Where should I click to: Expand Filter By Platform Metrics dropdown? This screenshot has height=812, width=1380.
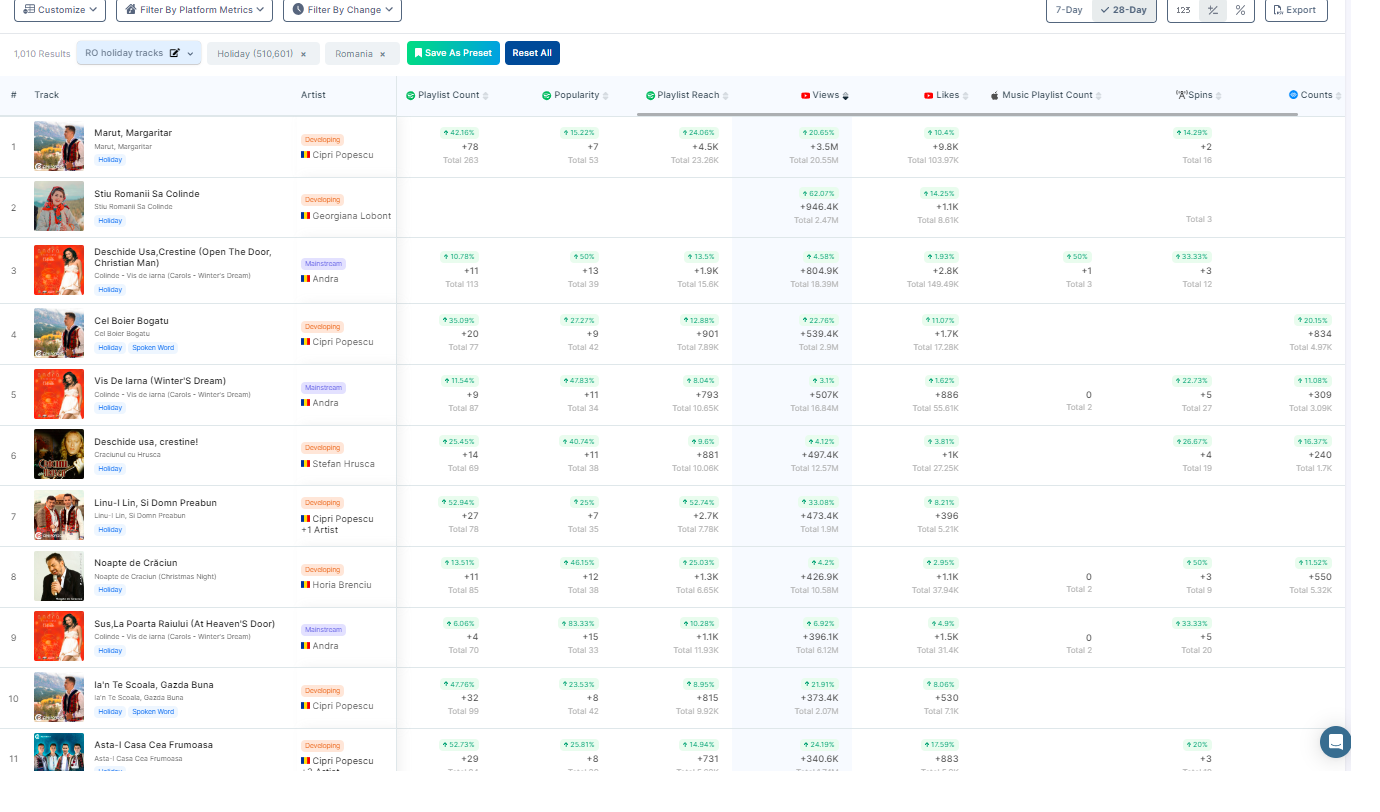pos(194,10)
